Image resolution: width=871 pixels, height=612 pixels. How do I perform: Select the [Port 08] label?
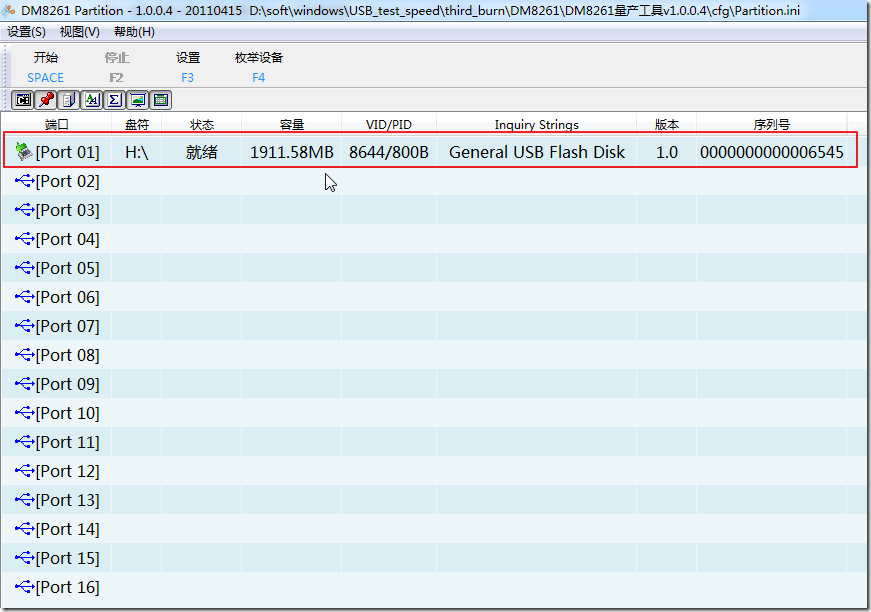click(68, 355)
